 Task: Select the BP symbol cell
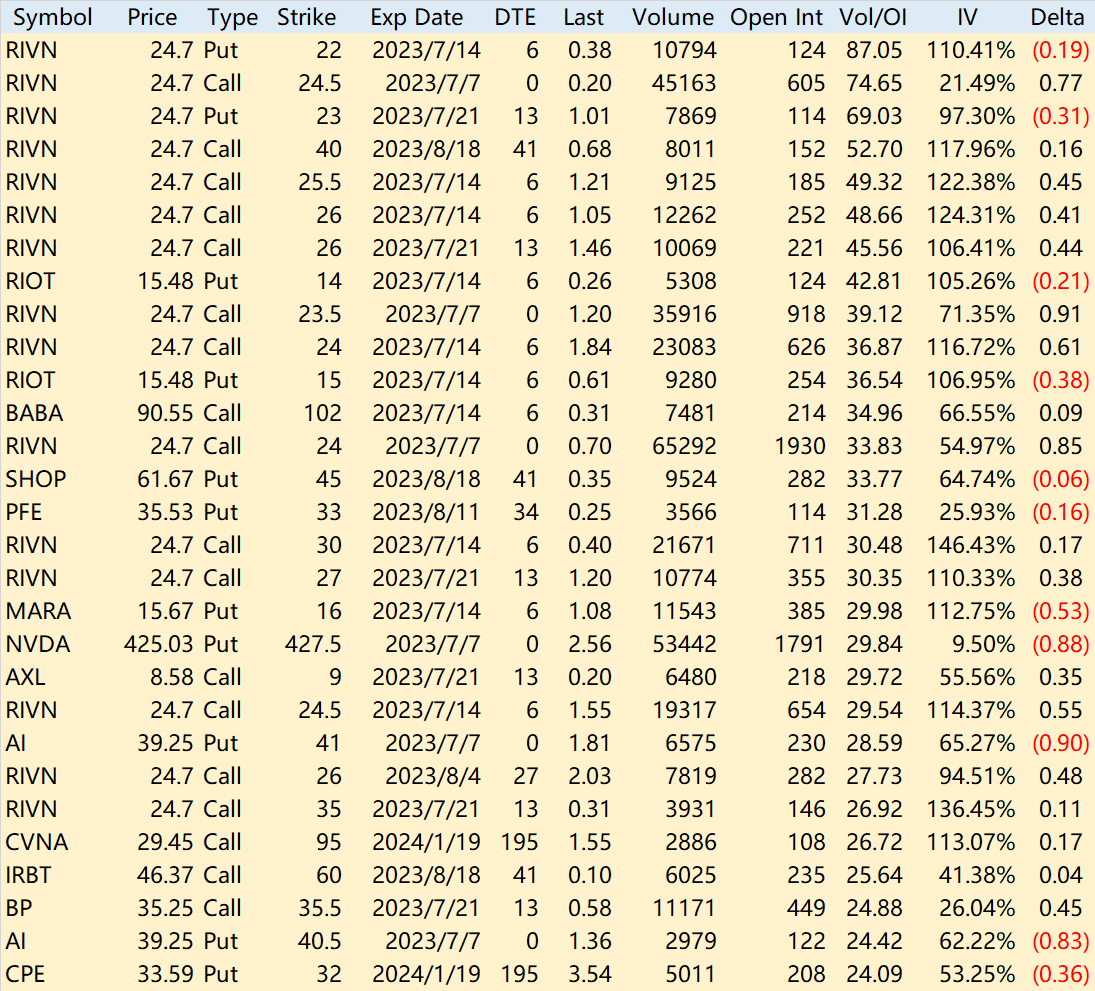[19, 908]
